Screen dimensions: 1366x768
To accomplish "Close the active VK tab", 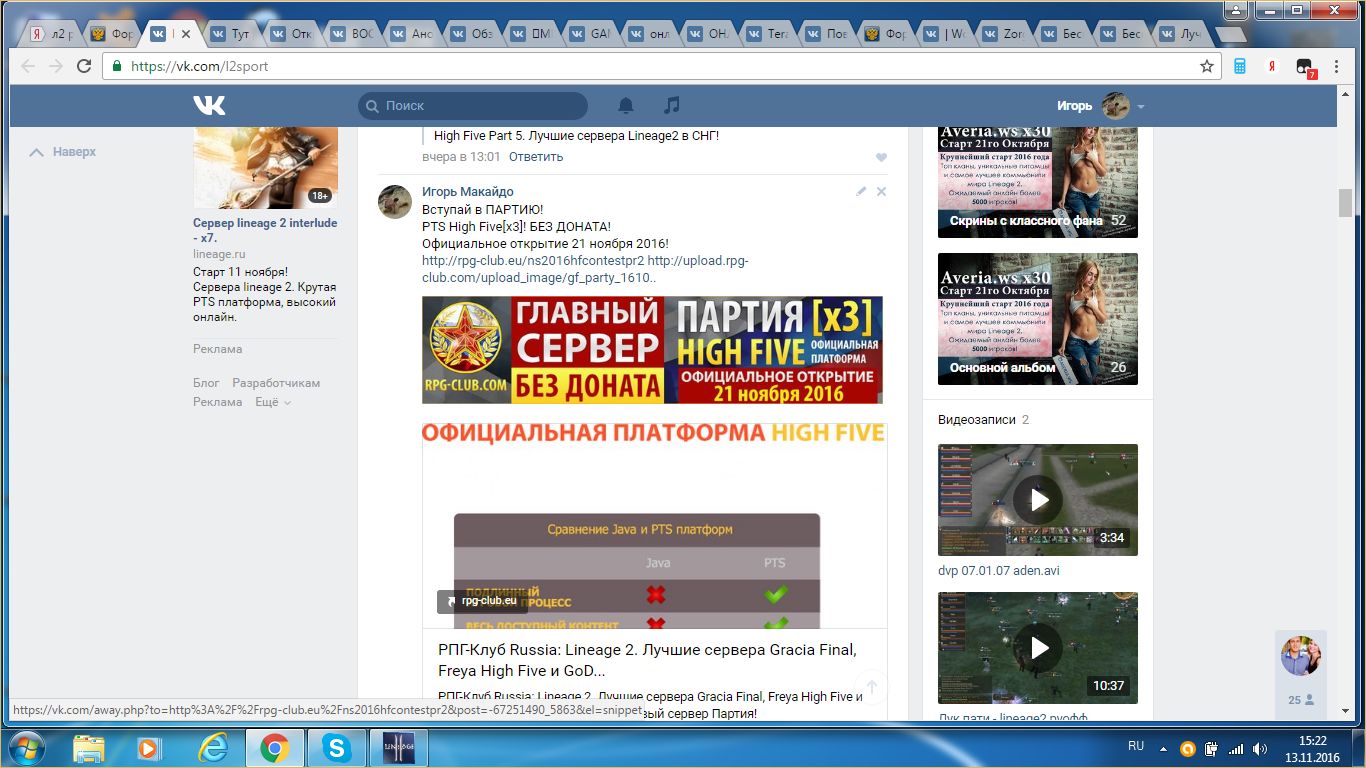I will coord(186,34).
